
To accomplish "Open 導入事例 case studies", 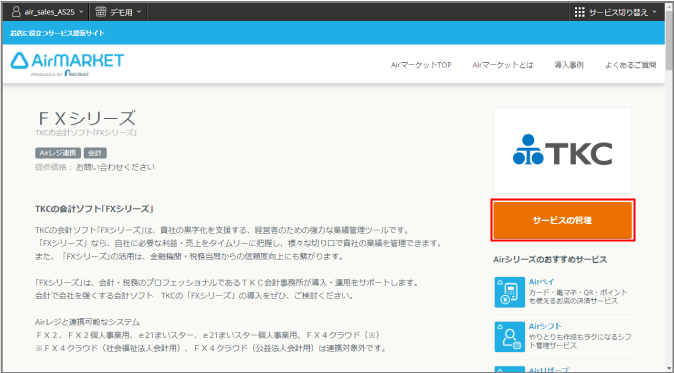I will pyautogui.click(x=569, y=65).
